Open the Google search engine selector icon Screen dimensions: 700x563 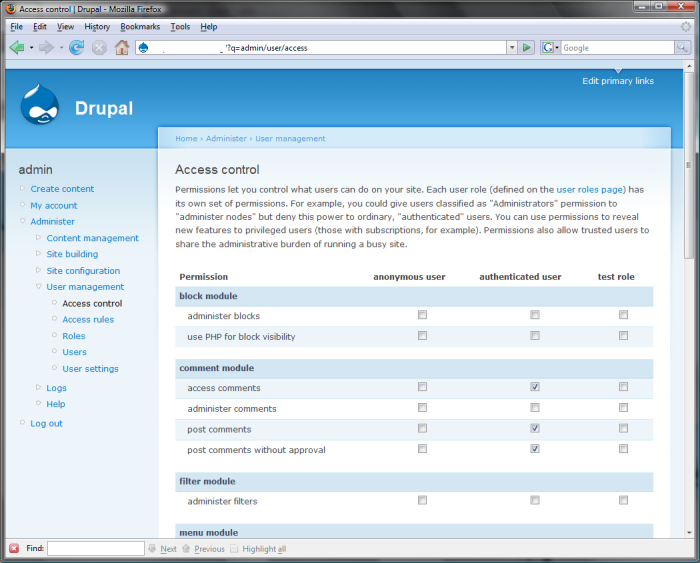click(x=550, y=47)
